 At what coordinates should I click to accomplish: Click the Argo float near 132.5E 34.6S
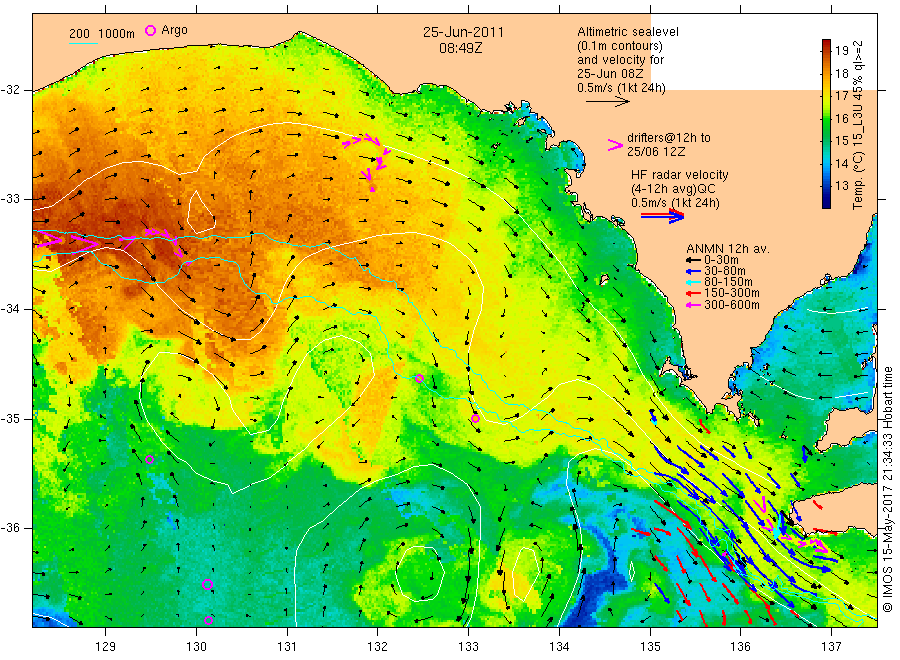(420, 378)
